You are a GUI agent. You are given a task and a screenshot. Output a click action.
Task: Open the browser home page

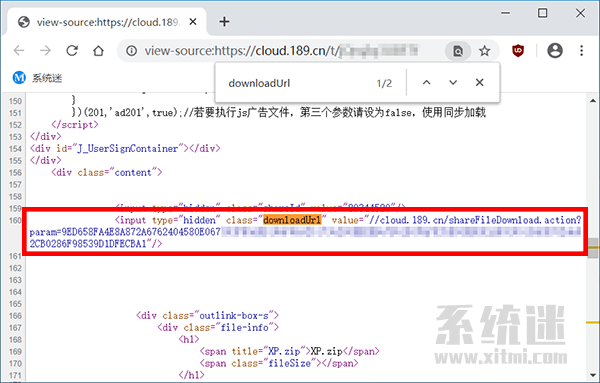pos(98,51)
